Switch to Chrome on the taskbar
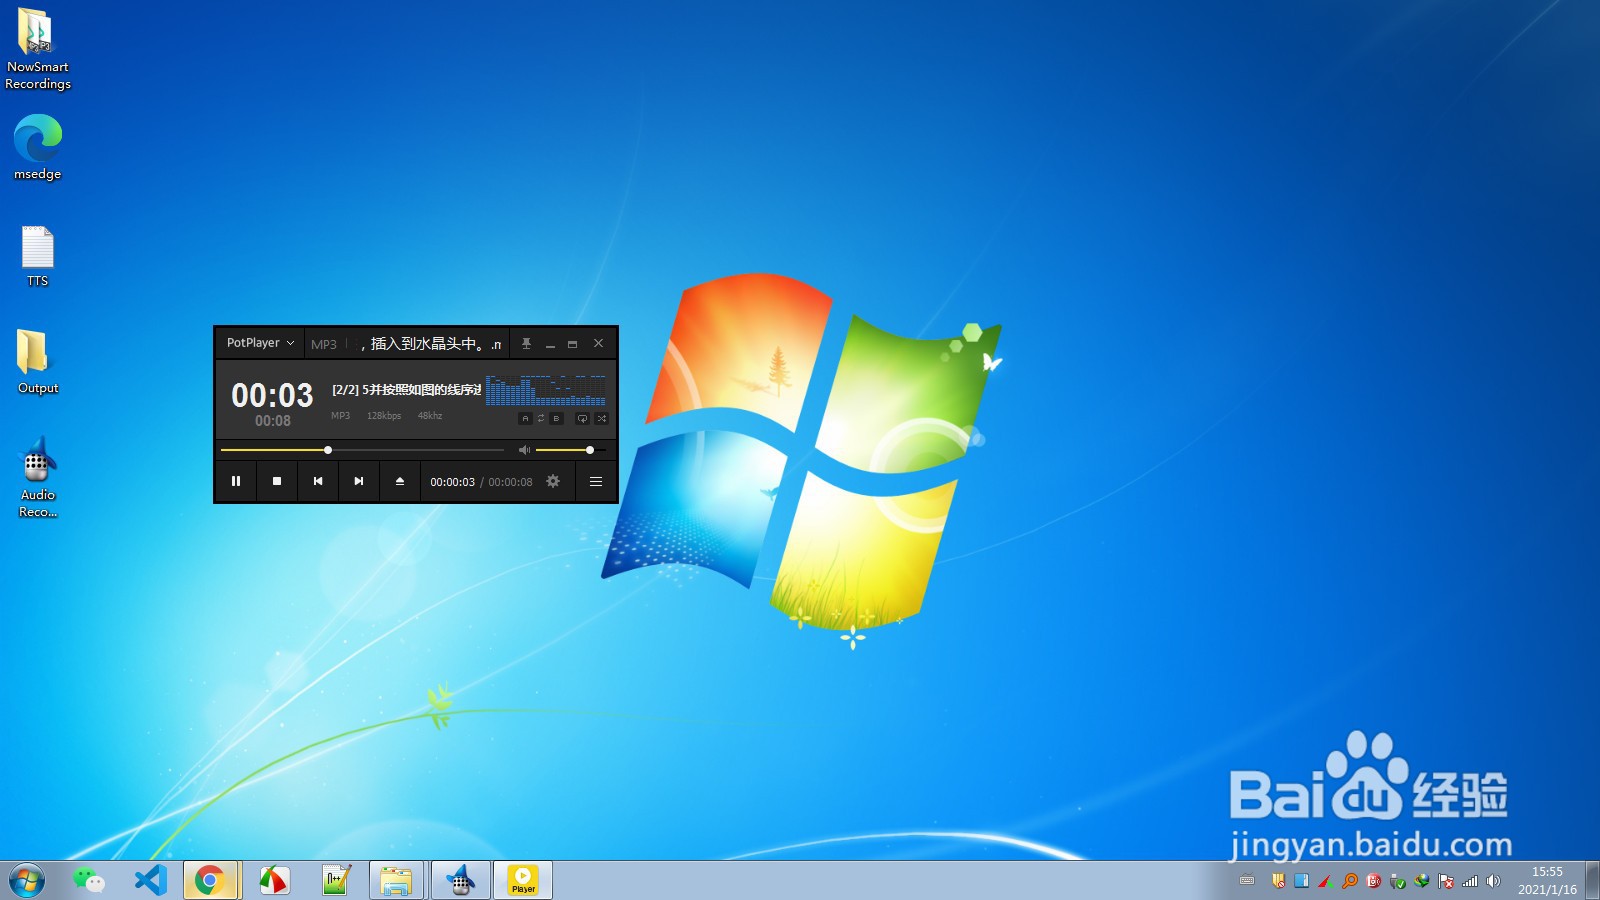This screenshot has width=1600, height=900. click(x=210, y=881)
